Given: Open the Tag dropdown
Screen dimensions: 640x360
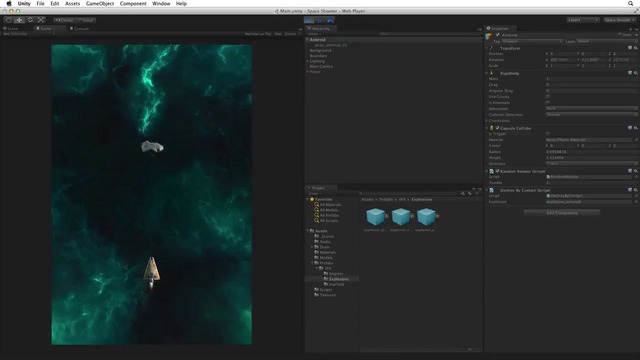Looking at the screenshot, I should pos(532,41).
